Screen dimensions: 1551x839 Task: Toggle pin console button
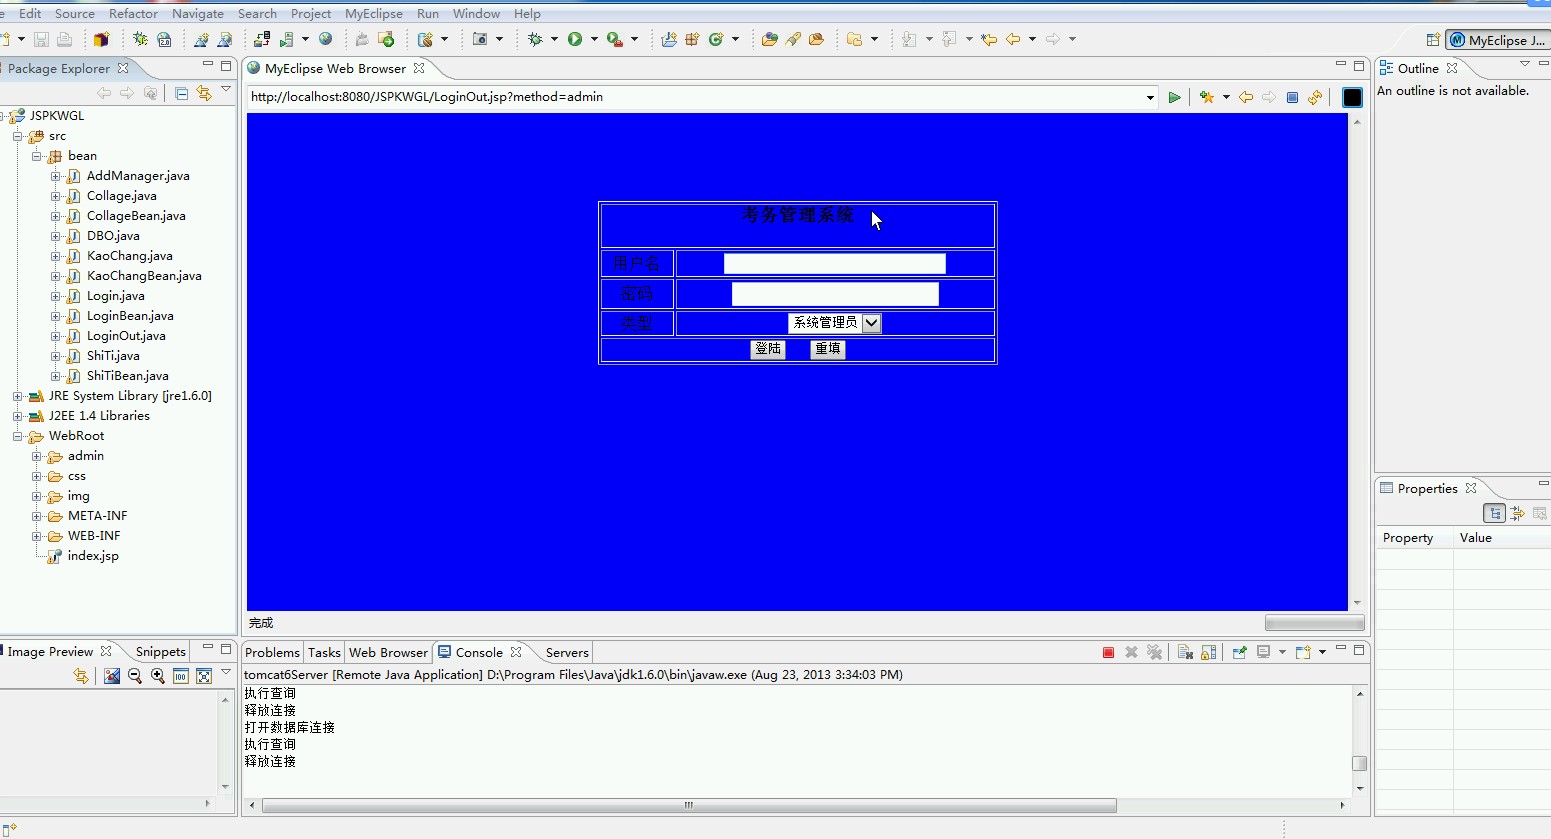click(1239, 652)
